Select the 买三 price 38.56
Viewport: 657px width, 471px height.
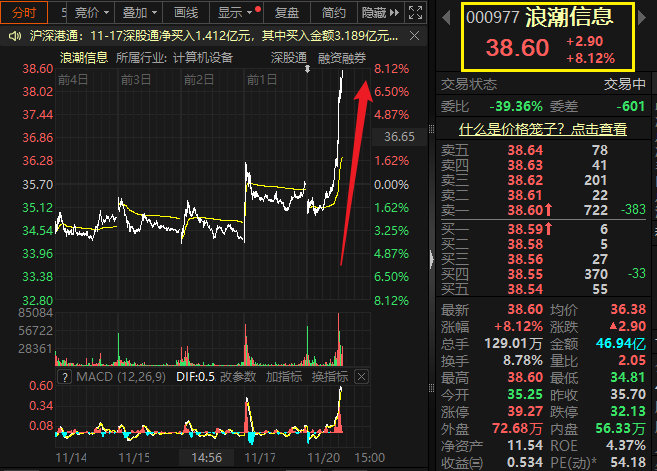pyautogui.click(x=525, y=259)
